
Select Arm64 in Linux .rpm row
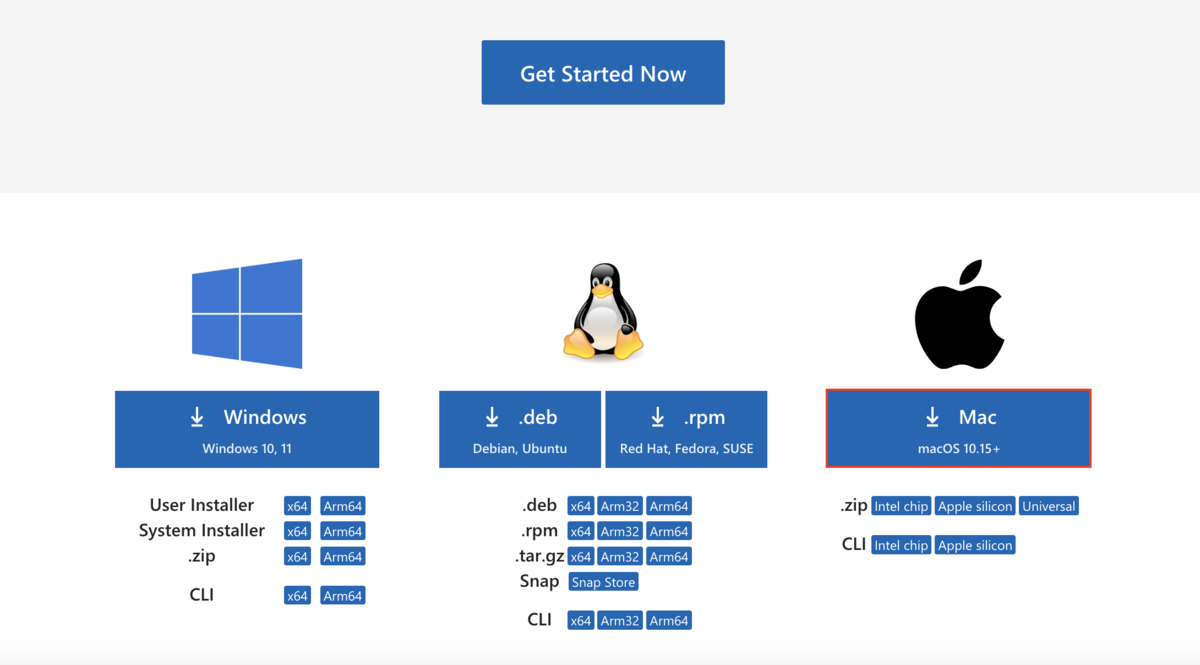pos(669,531)
